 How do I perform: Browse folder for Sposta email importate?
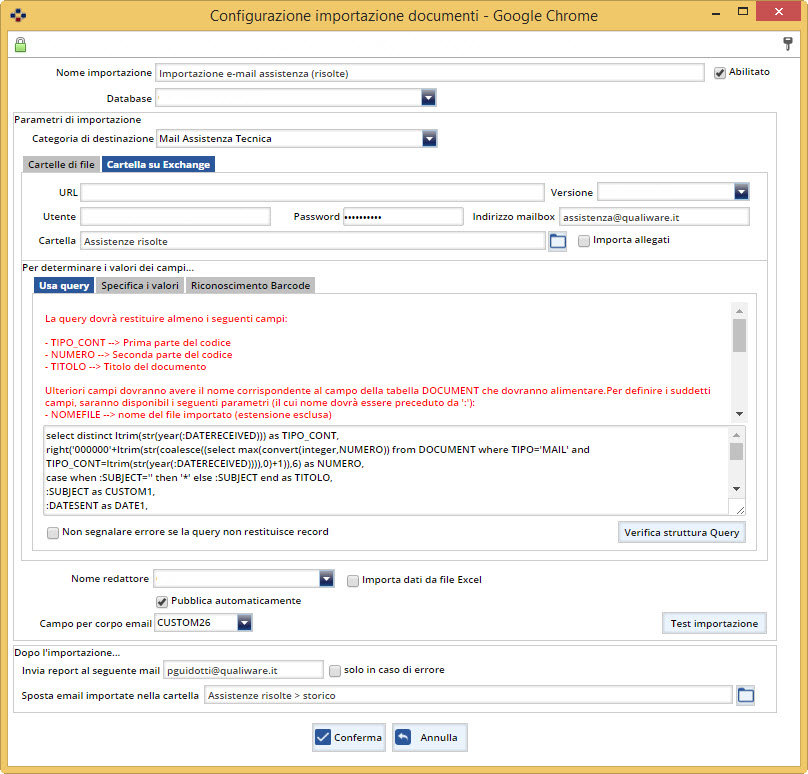pos(745,696)
